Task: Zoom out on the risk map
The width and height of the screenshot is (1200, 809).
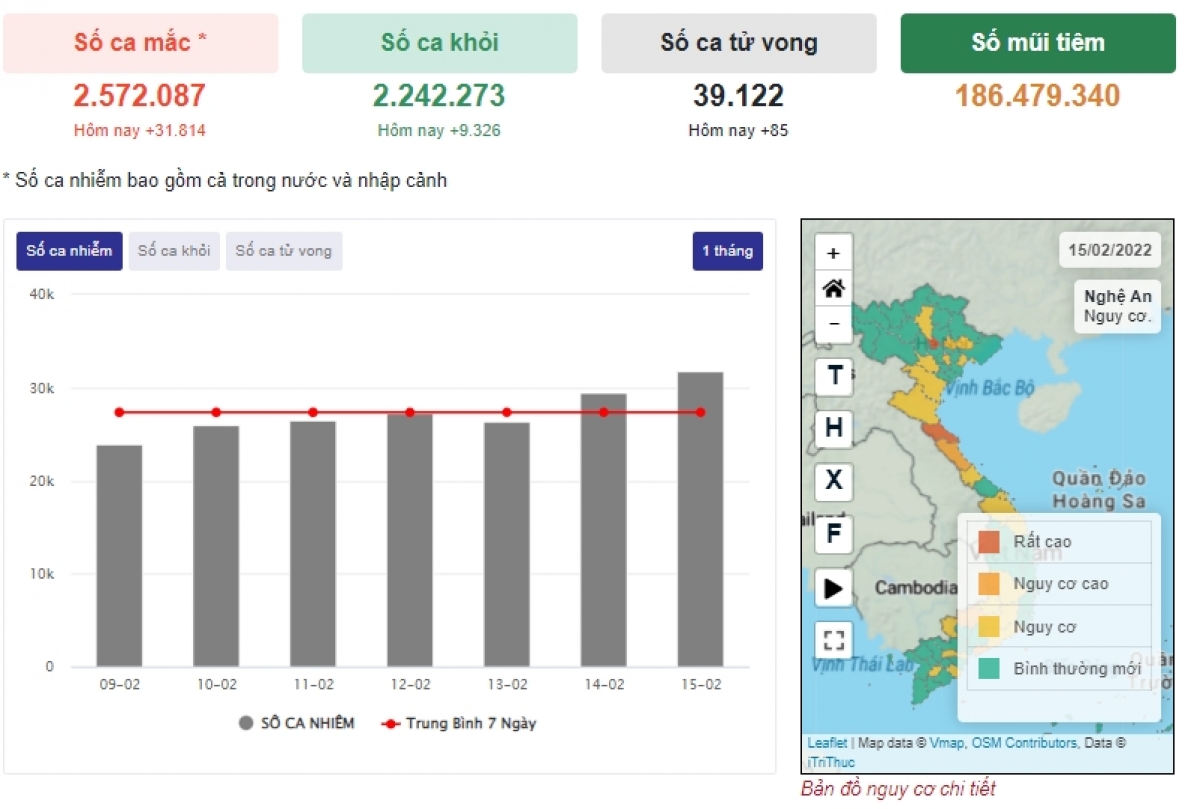Action: 833,325
